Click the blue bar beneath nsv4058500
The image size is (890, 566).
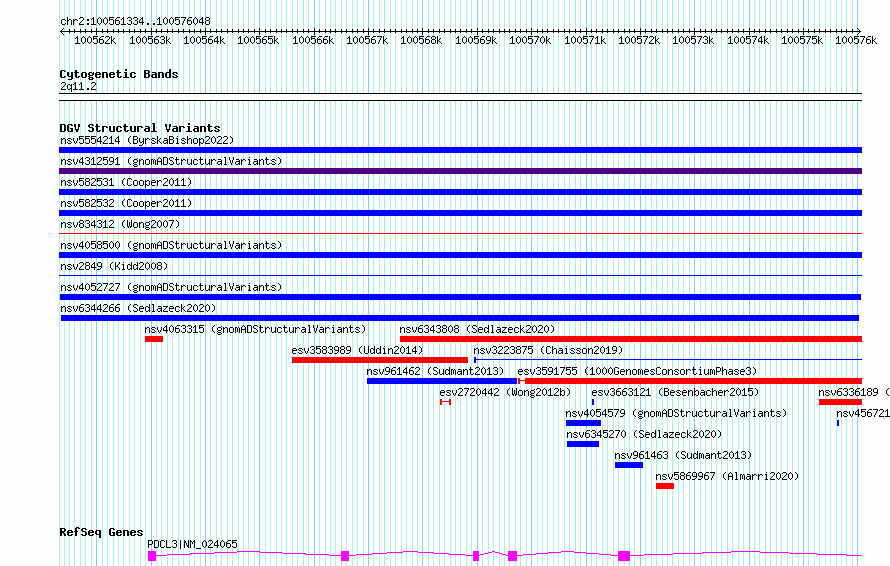point(460,255)
